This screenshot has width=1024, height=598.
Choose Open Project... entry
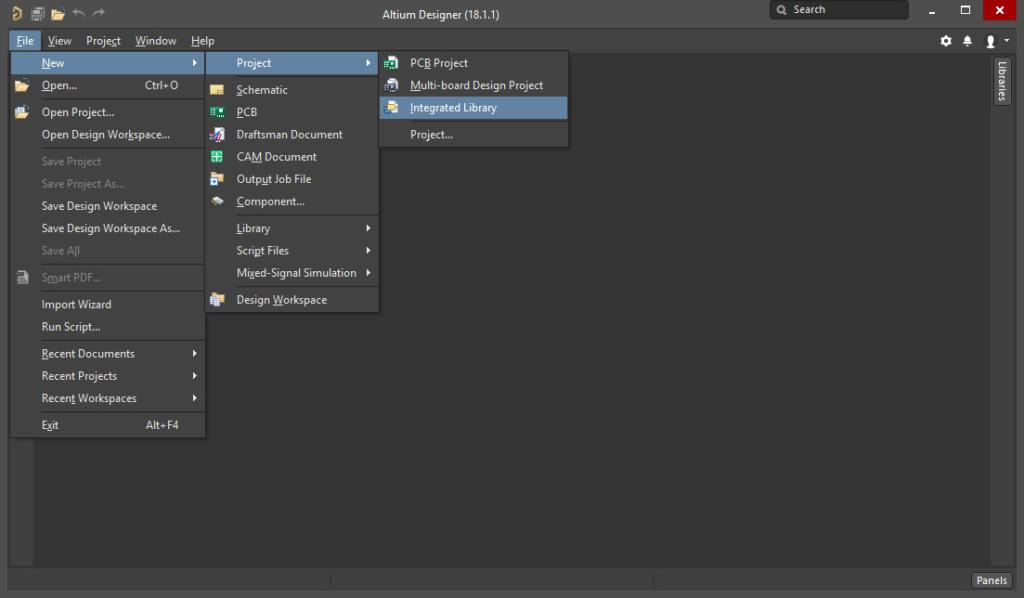pos(108,112)
